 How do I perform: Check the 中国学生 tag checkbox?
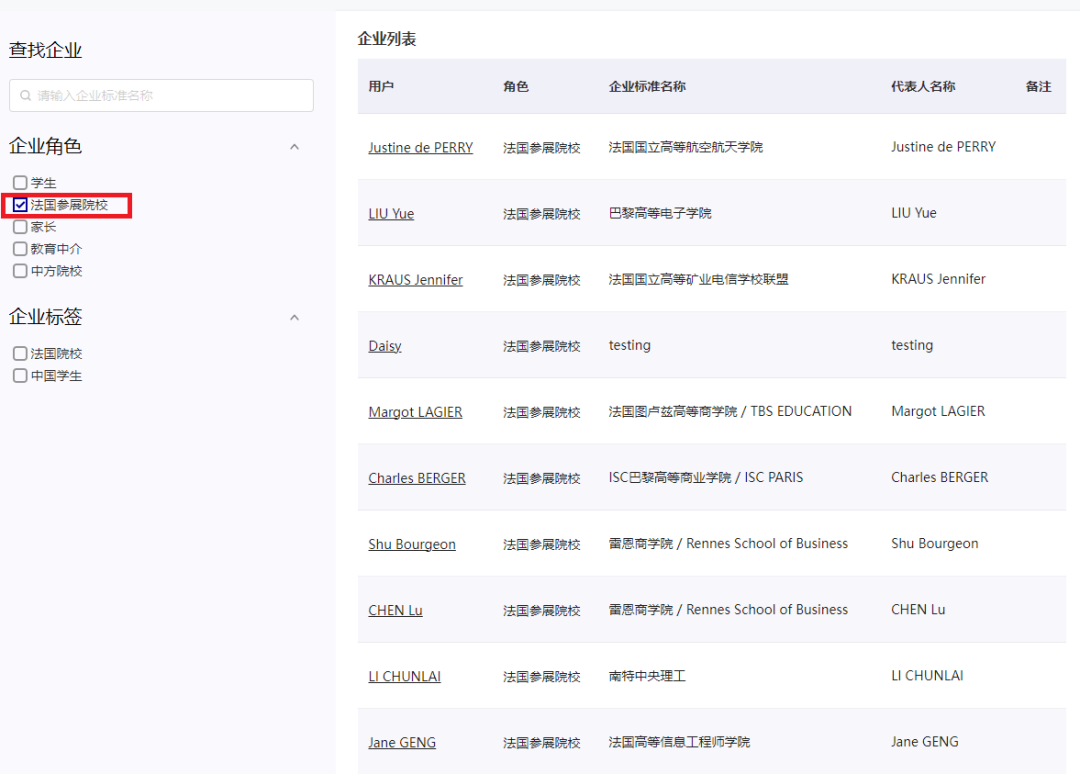[20, 375]
